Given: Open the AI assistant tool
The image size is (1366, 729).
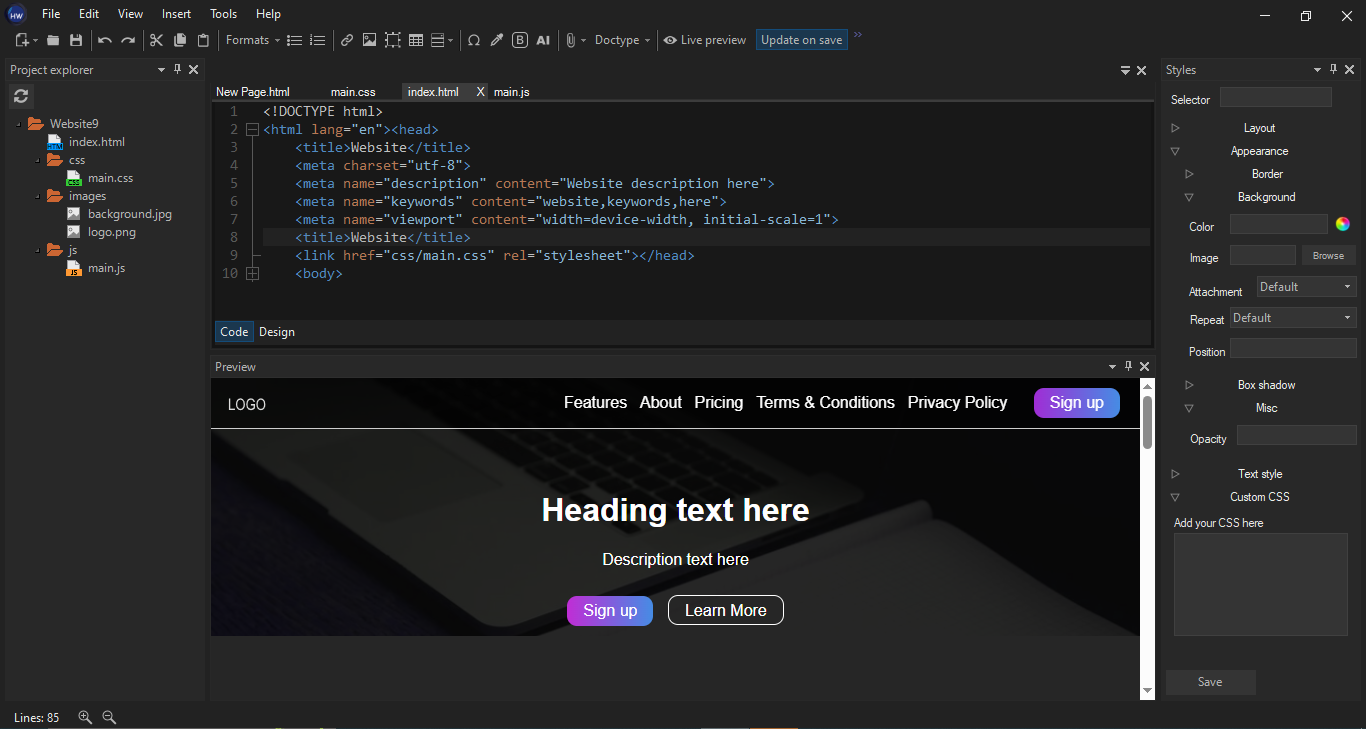Looking at the screenshot, I should click(543, 40).
